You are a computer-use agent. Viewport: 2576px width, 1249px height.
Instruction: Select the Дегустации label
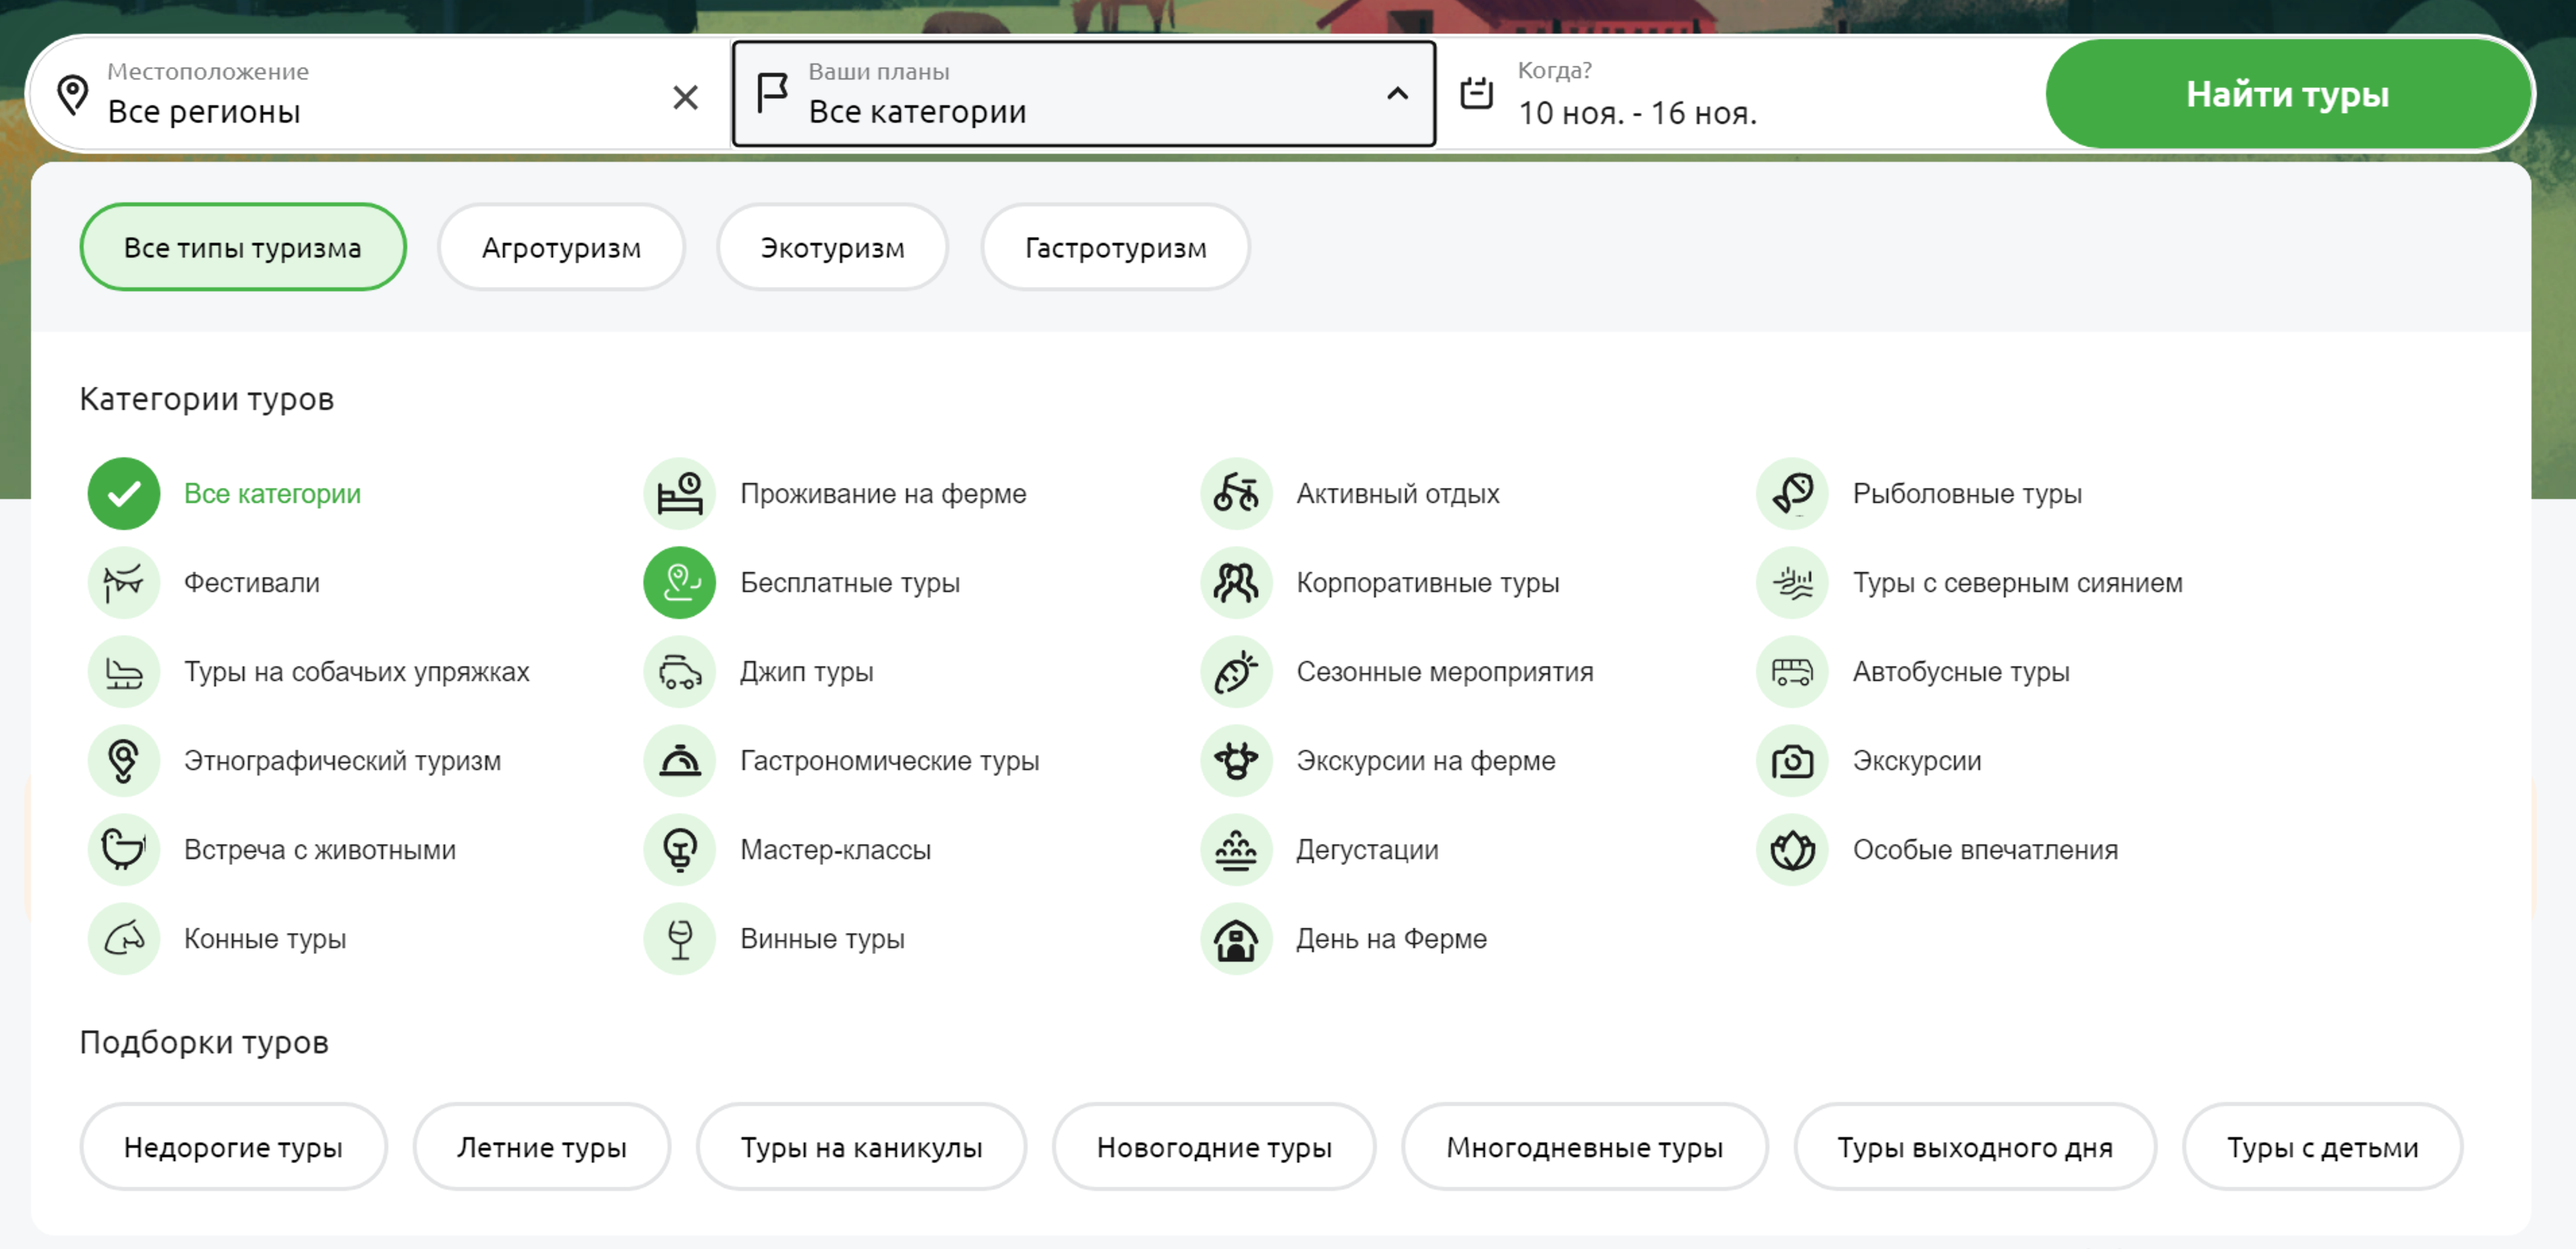pos(1367,849)
